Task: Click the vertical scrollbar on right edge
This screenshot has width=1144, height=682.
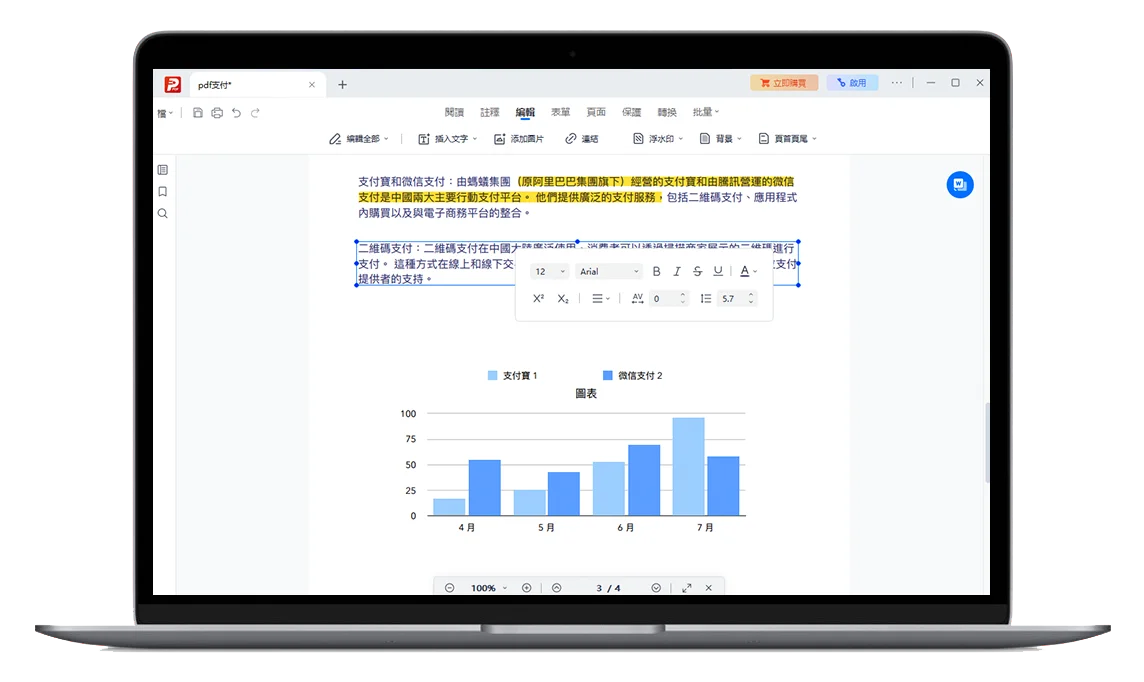Action: pyautogui.click(x=987, y=441)
